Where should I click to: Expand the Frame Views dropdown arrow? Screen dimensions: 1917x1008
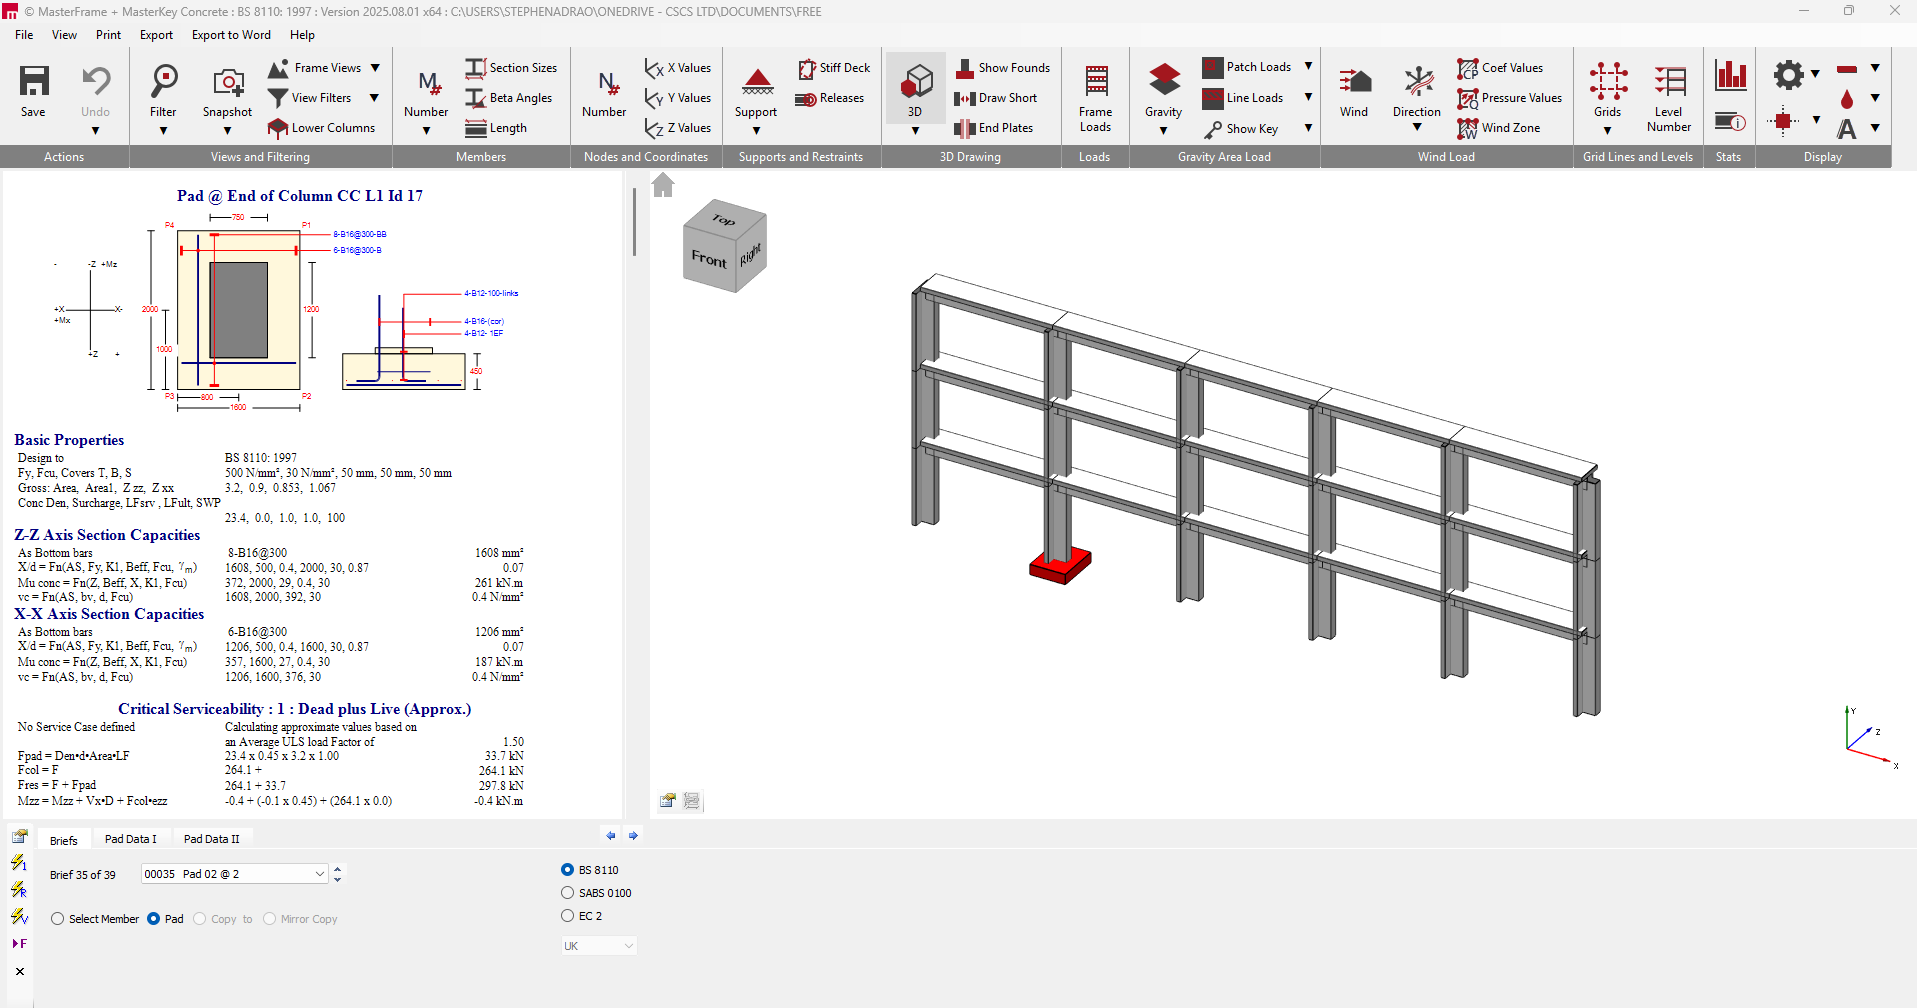pyautogui.click(x=374, y=67)
